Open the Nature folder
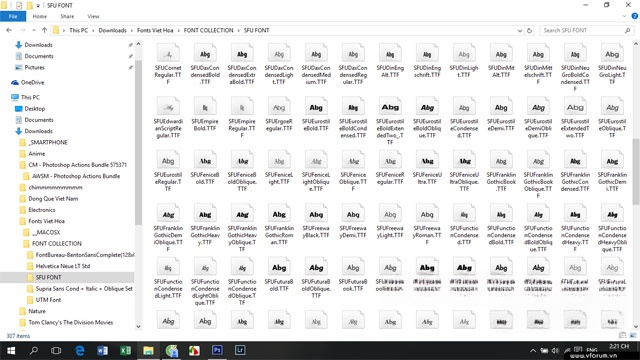Image resolution: width=640 pixels, height=360 pixels. pyautogui.click(x=37, y=311)
